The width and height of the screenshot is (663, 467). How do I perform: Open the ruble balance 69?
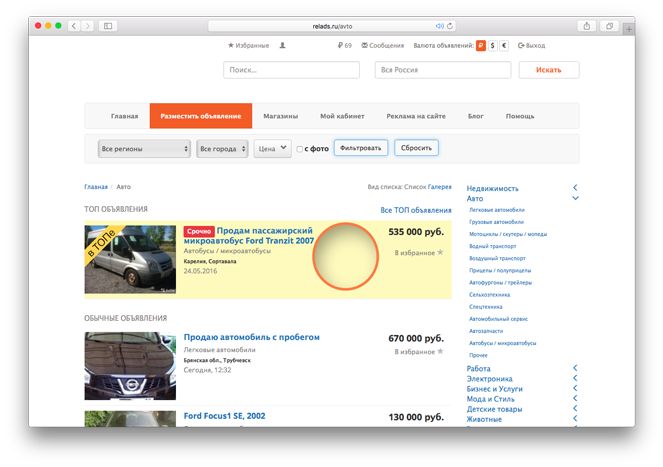pyautogui.click(x=345, y=45)
